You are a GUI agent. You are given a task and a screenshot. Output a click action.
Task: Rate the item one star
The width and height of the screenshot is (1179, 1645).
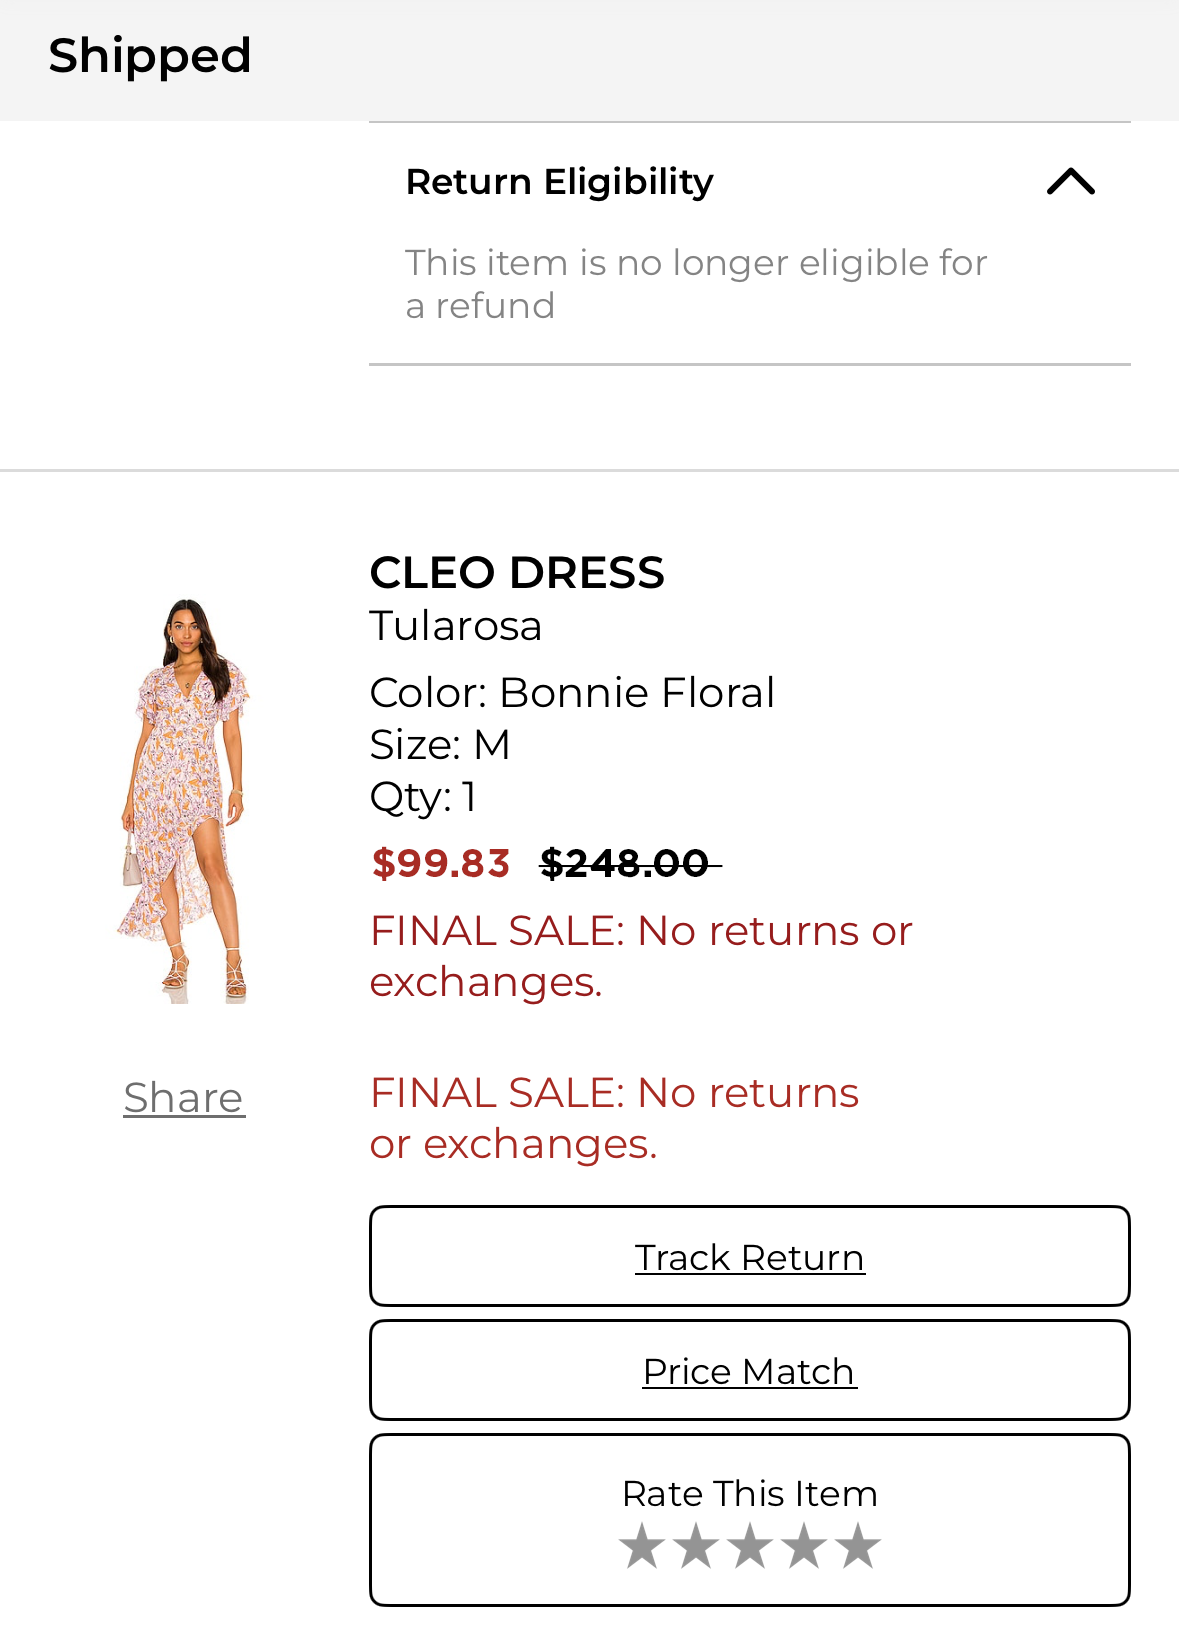[x=642, y=1546]
